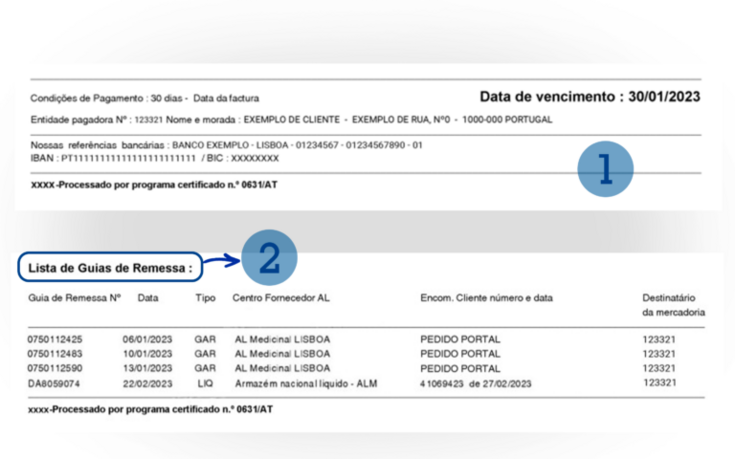The height and width of the screenshot is (459, 735).
Task: Click the 'Data de vencimento : 30/01/2023' heading
Action: [589, 97]
